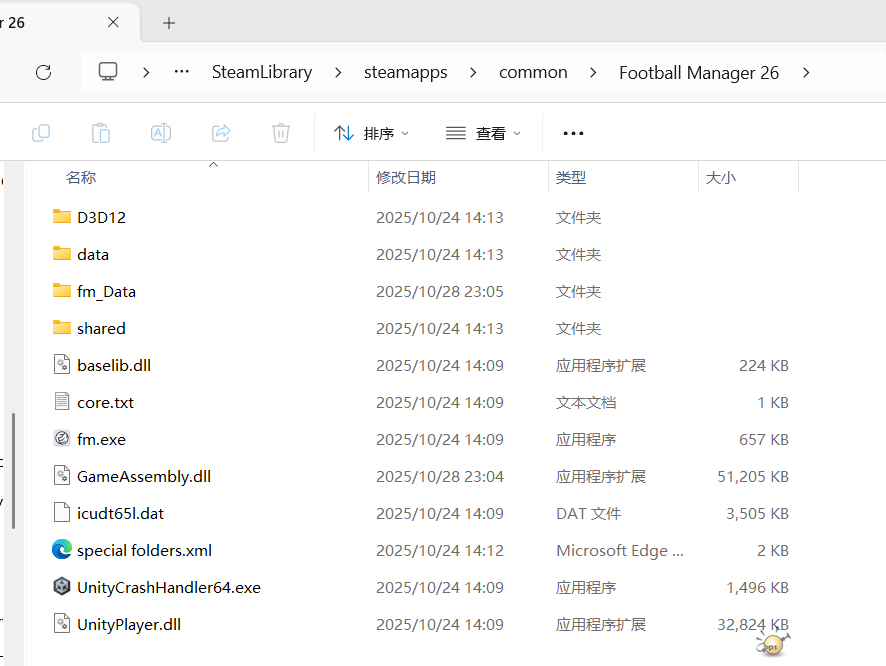Open the three-dot more options menu
This screenshot has width=886, height=666.
(x=573, y=133)
